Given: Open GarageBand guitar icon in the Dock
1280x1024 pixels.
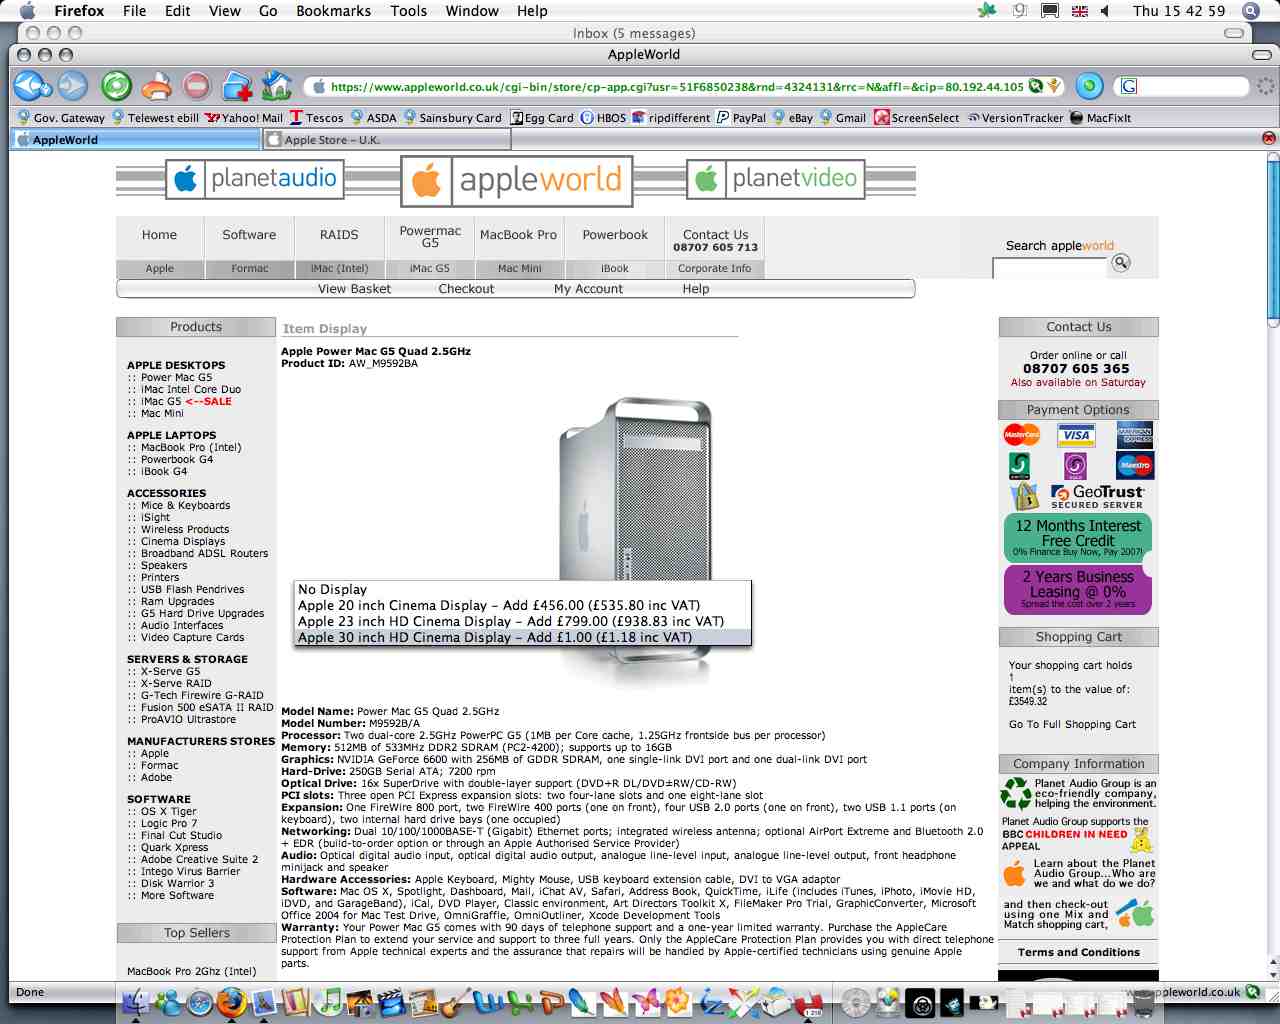Looking at the screenshot, I should [455, 1001].
